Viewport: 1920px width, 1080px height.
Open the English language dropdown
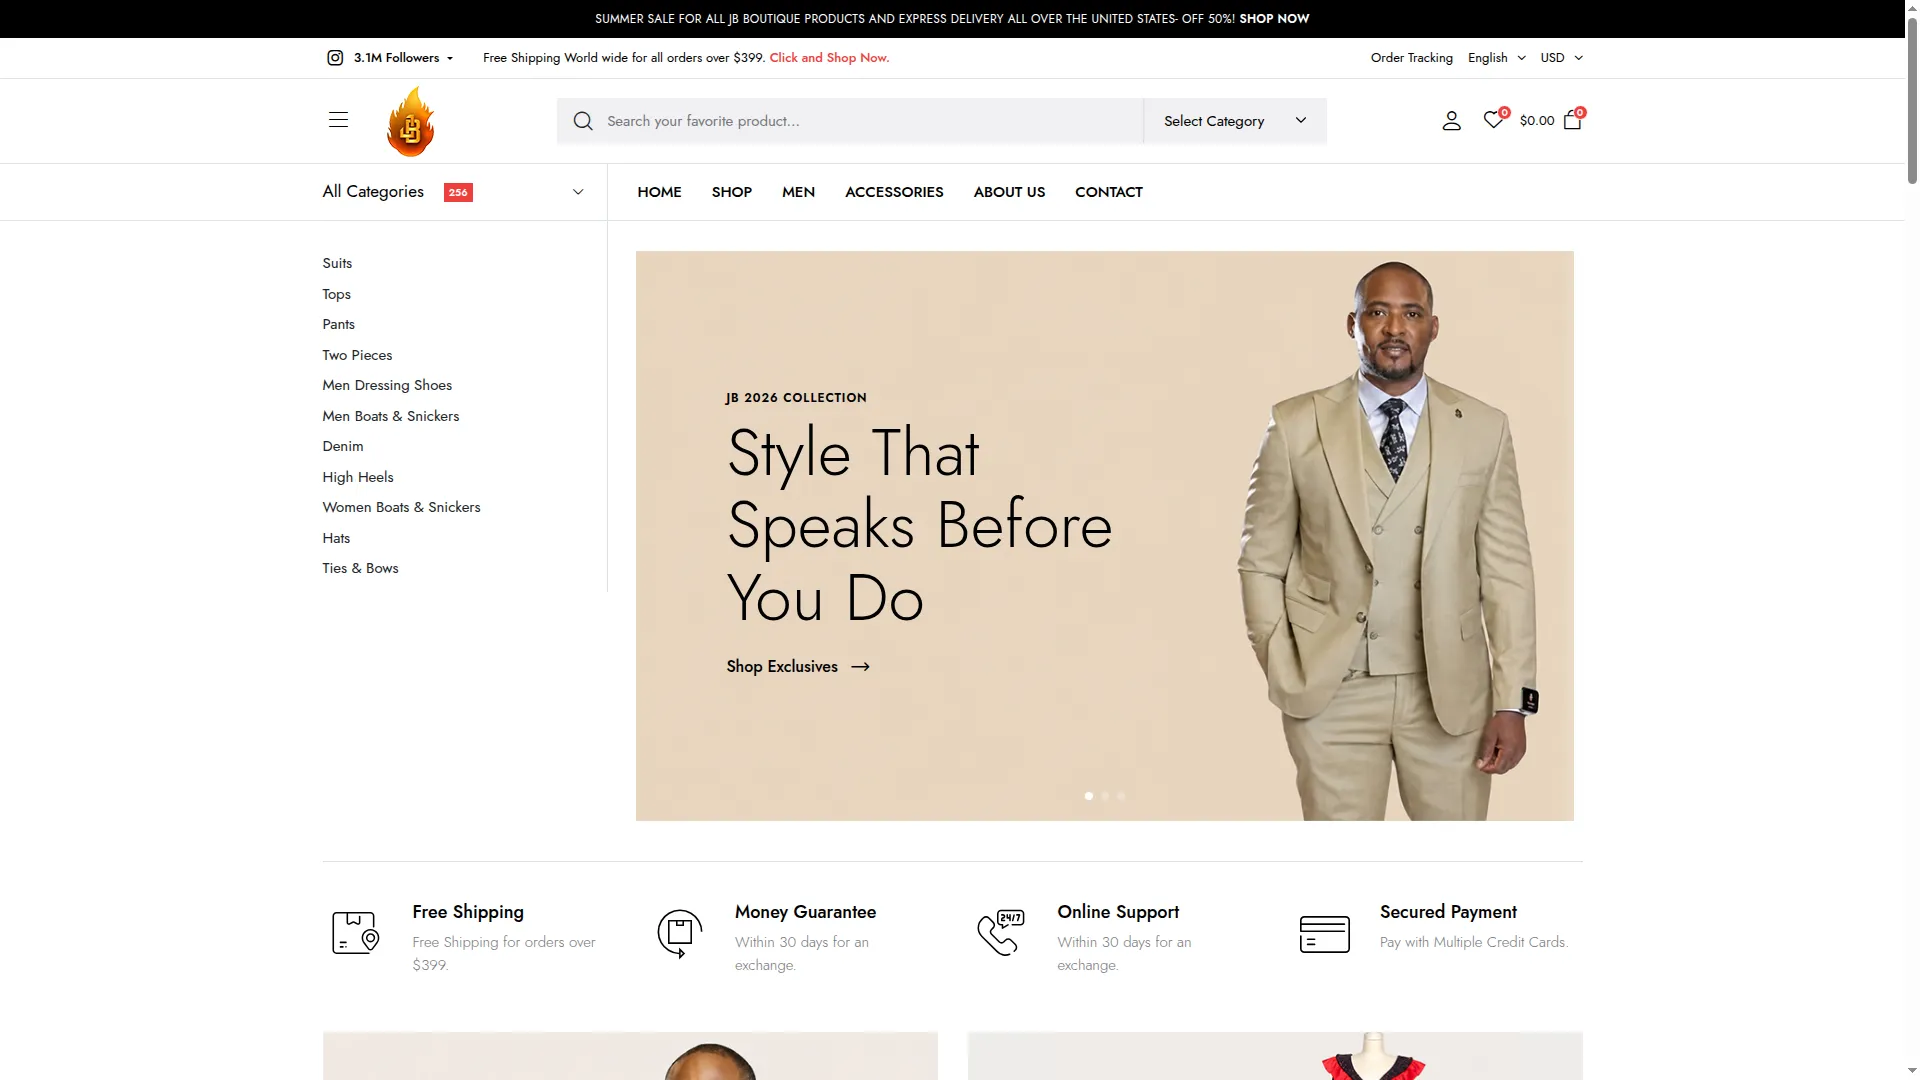1497,58
